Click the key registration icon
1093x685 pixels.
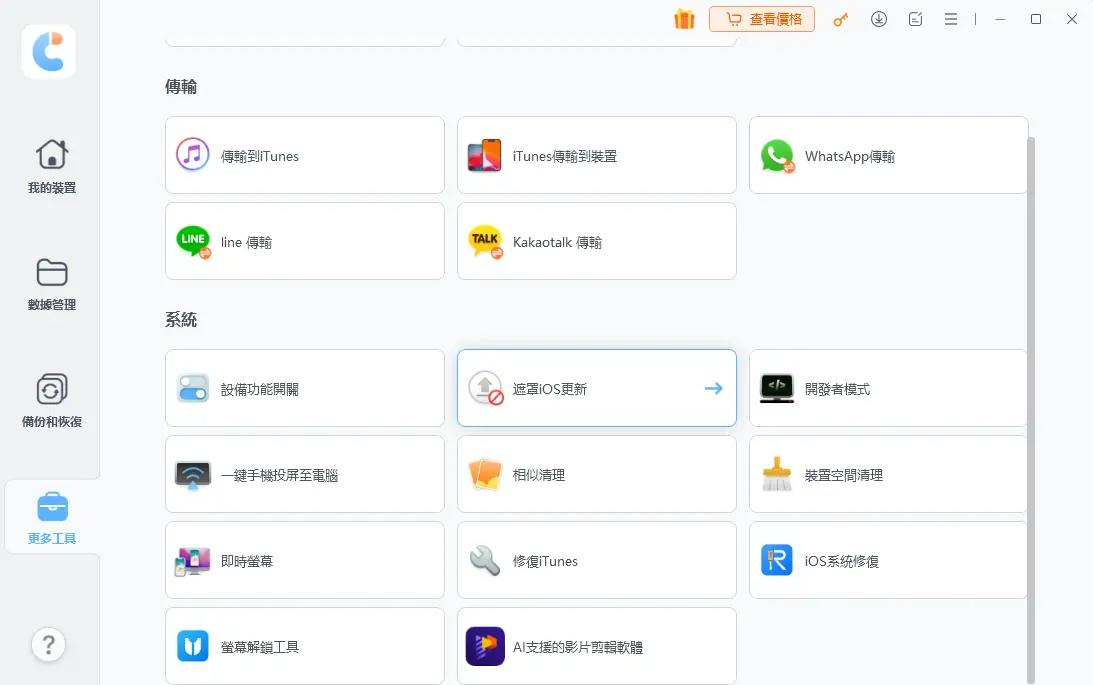(x=841, y=19)
